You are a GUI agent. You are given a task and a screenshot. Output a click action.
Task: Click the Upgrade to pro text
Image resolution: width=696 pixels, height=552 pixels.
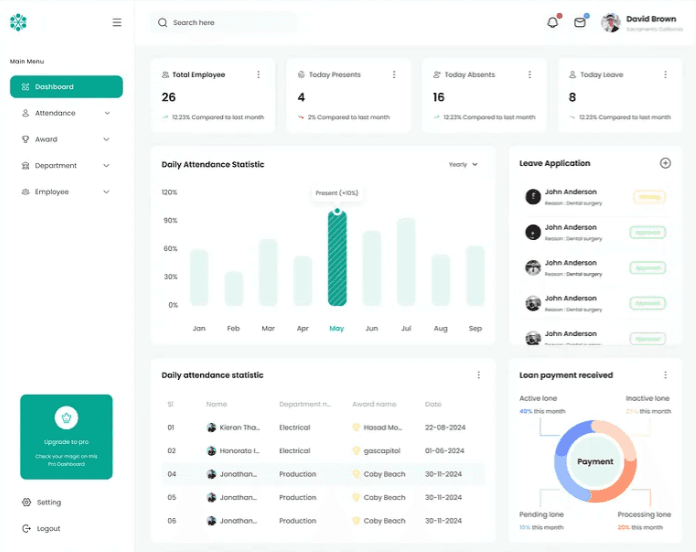click(x=66, y=442)
